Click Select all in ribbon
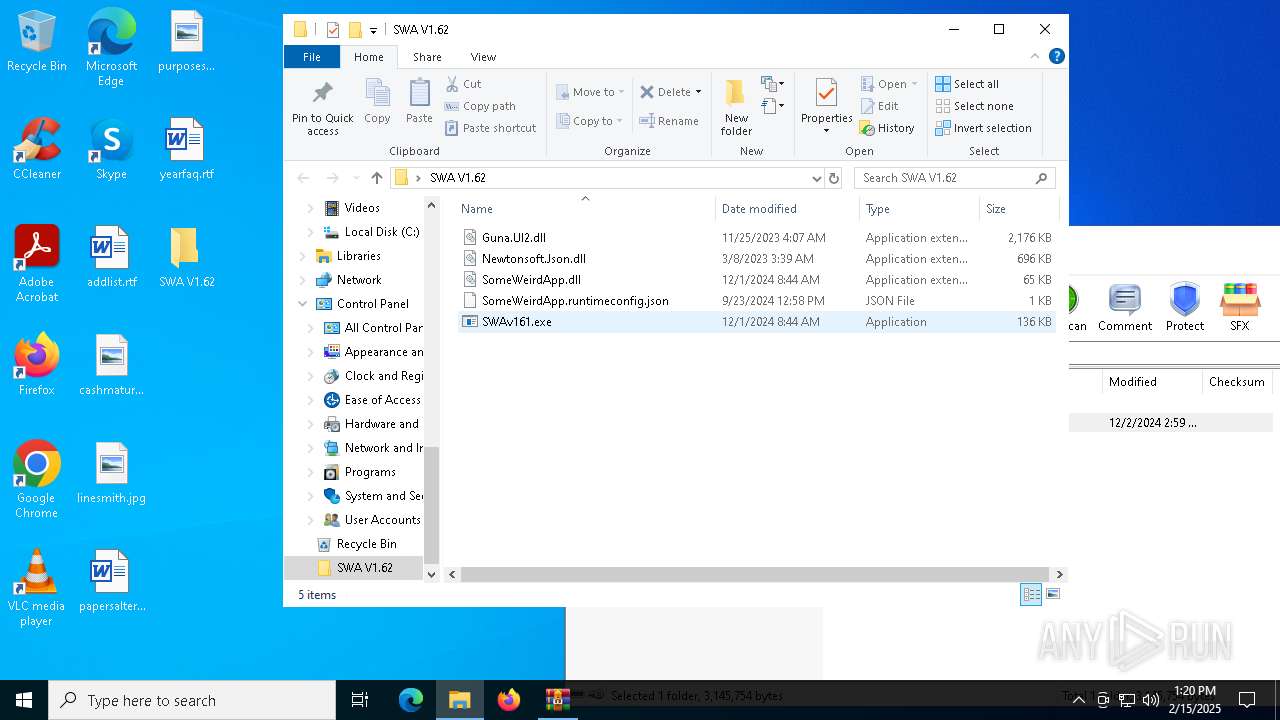The image size is (1280, 720). point(967,84)
